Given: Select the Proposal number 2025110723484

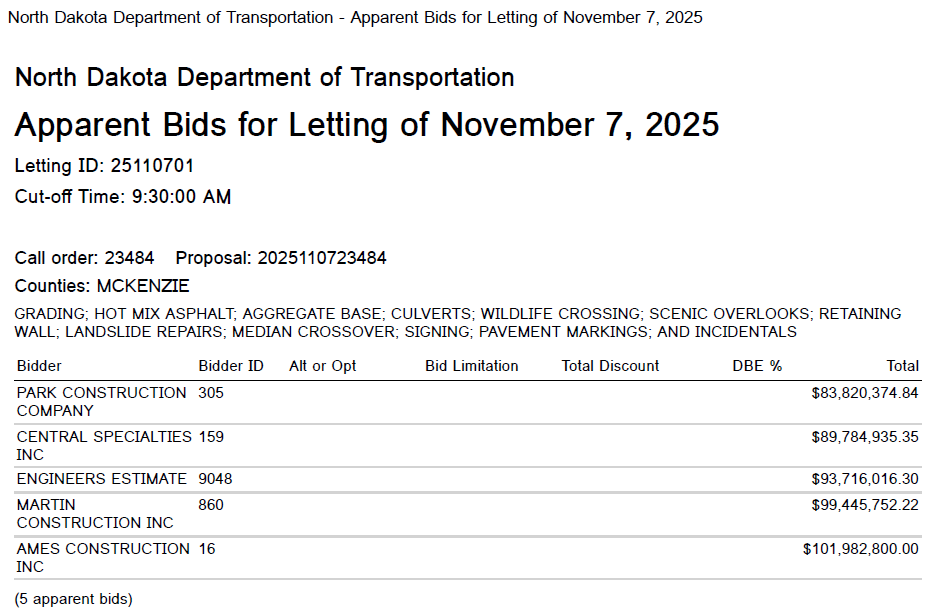Looking at the screenshot, I should (x=322, y=258).
